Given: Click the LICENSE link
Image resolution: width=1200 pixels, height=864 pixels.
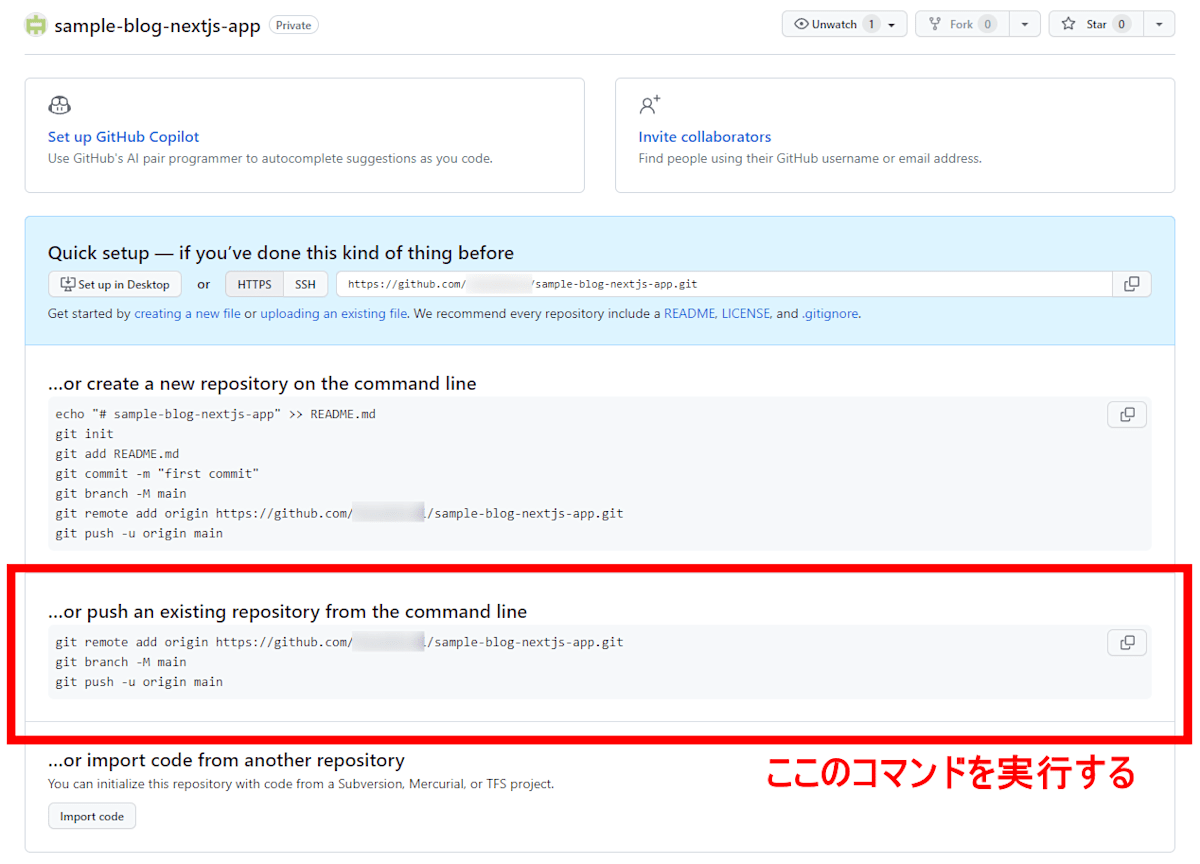Looking at the screenshot, I should [x=745, y=313].
